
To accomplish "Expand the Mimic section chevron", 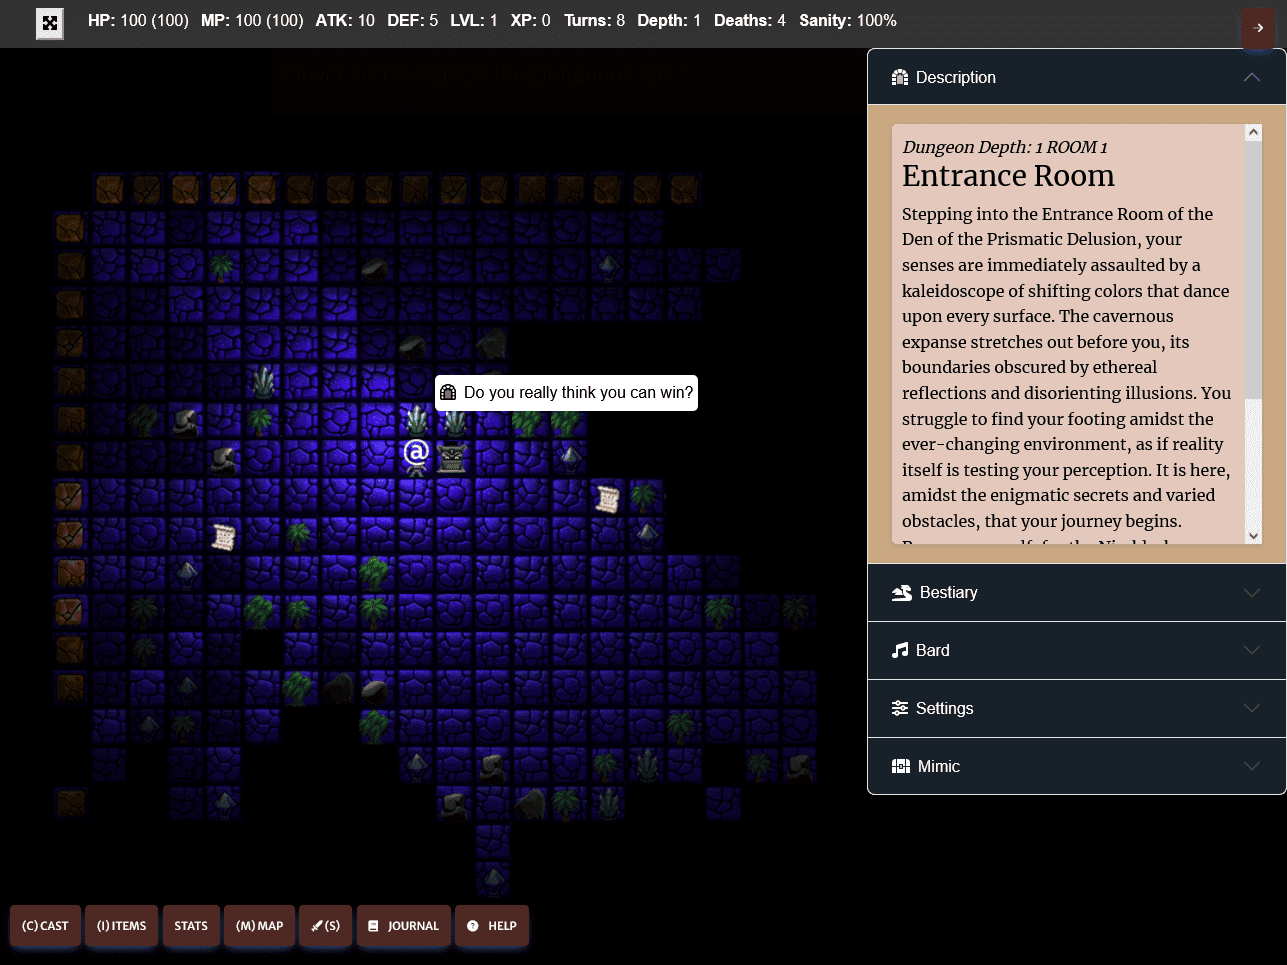I will [x=1251, y=766].
